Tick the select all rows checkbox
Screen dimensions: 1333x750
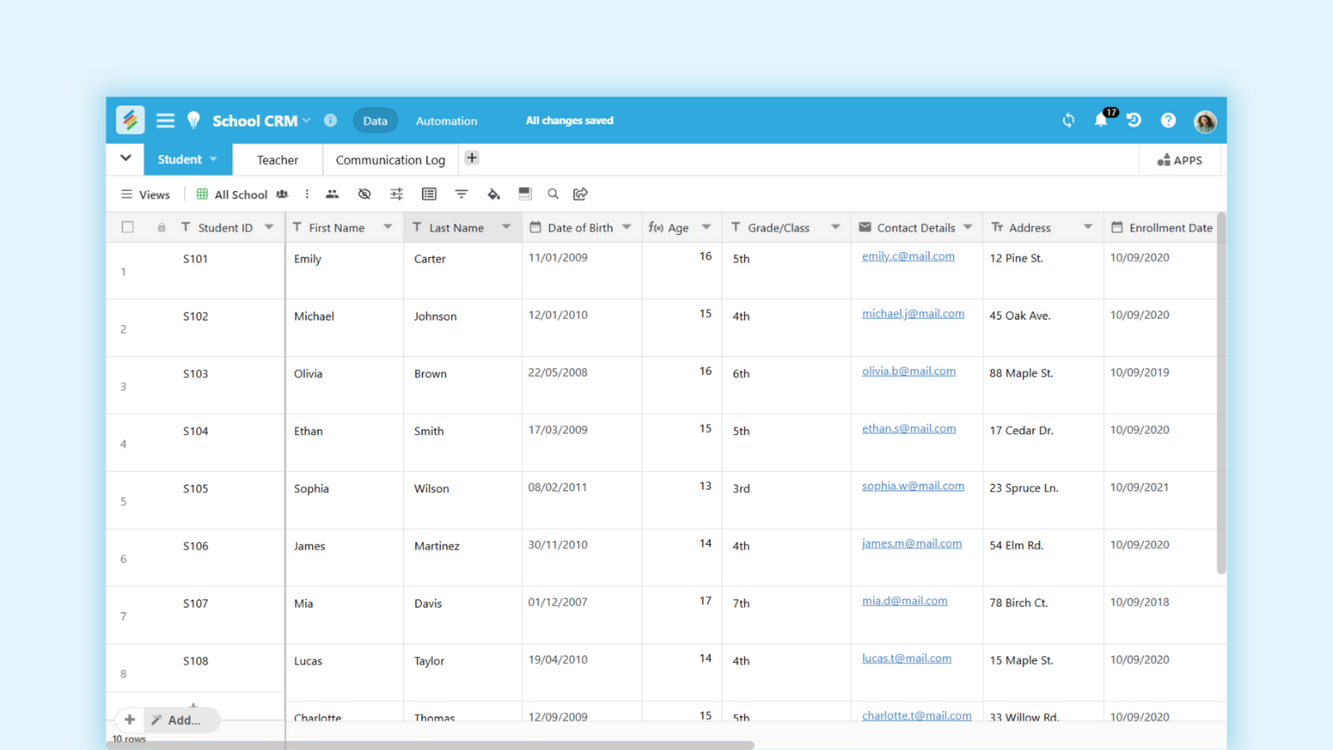127,227
